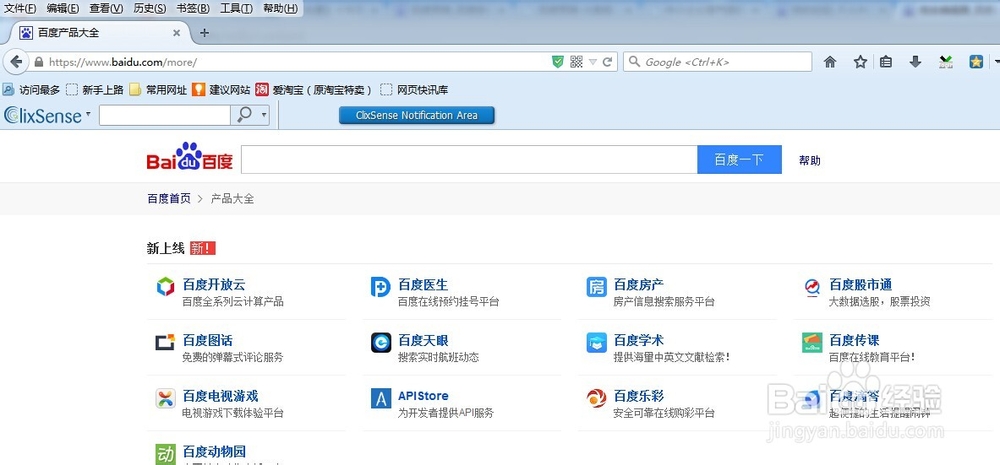This screenshot has width=1000, height=465.
Task: Open the 编辑(E) menu
Action: [x=62, y=8]
